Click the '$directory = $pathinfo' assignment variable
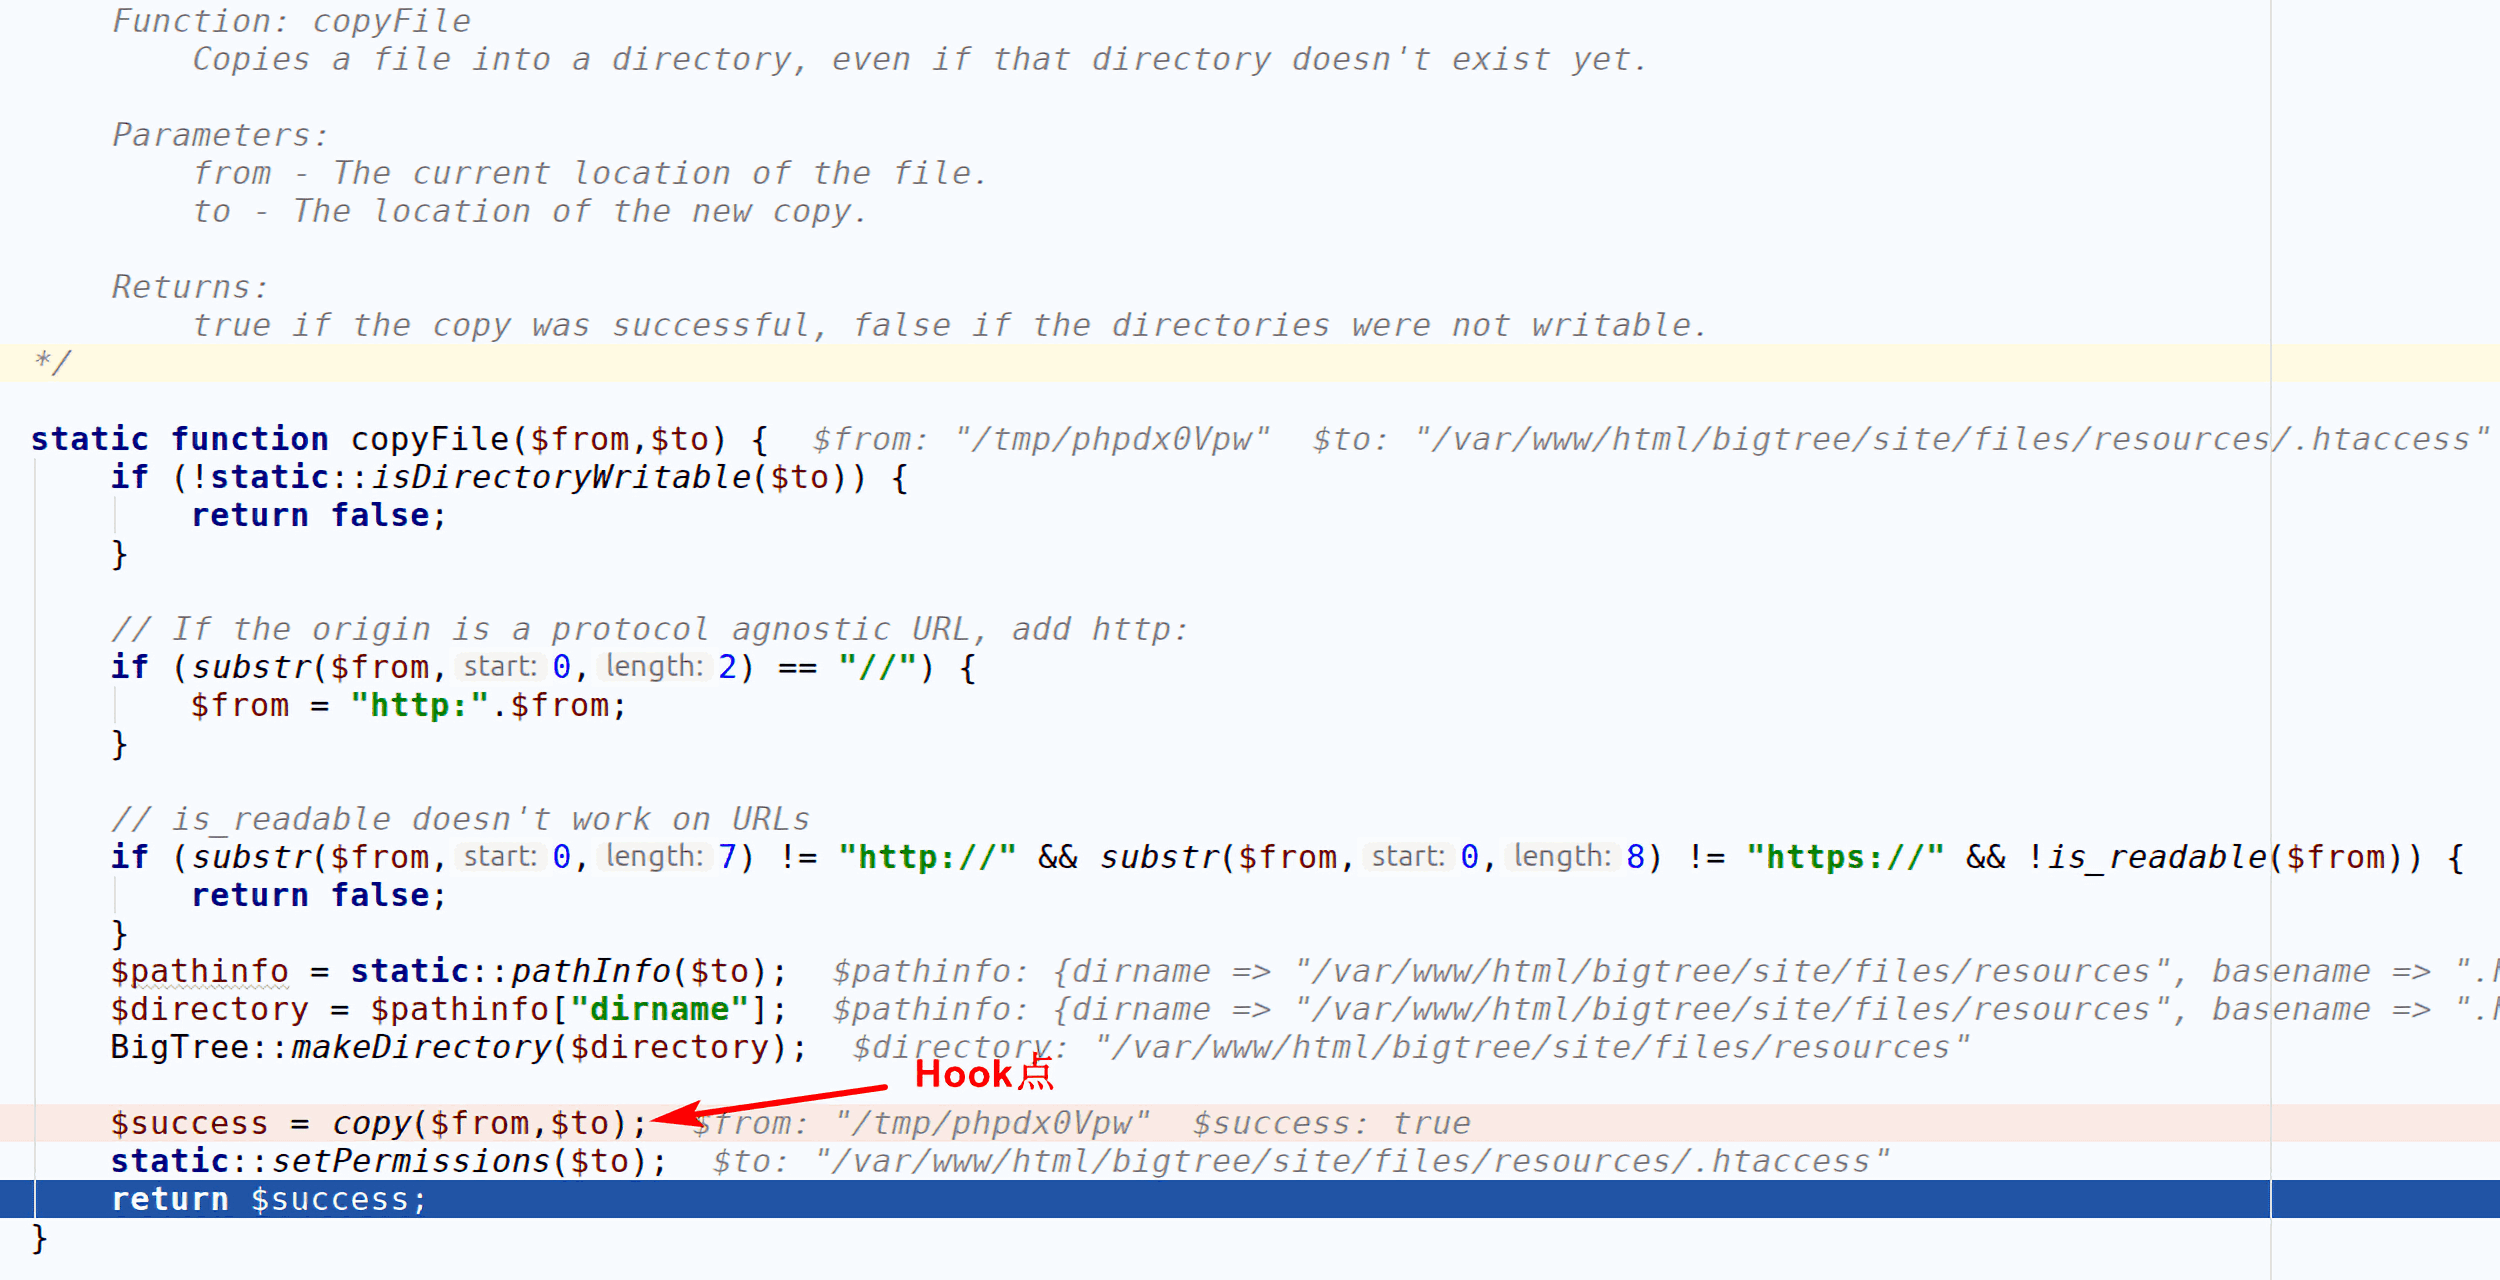The image size is (2500, 1280). coord(210,1009)
